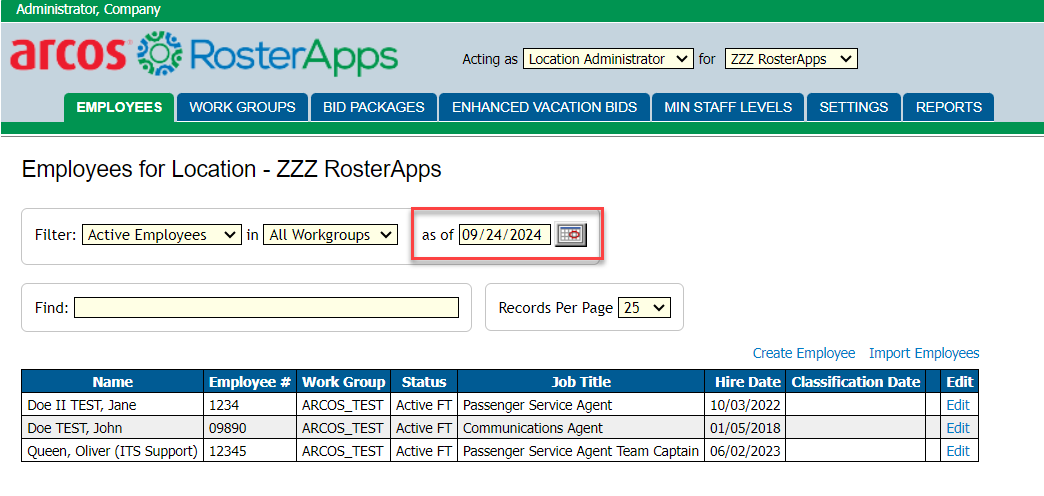Click the as of date field
Viewport: 1044px width, 496px height.
point(505,235)
